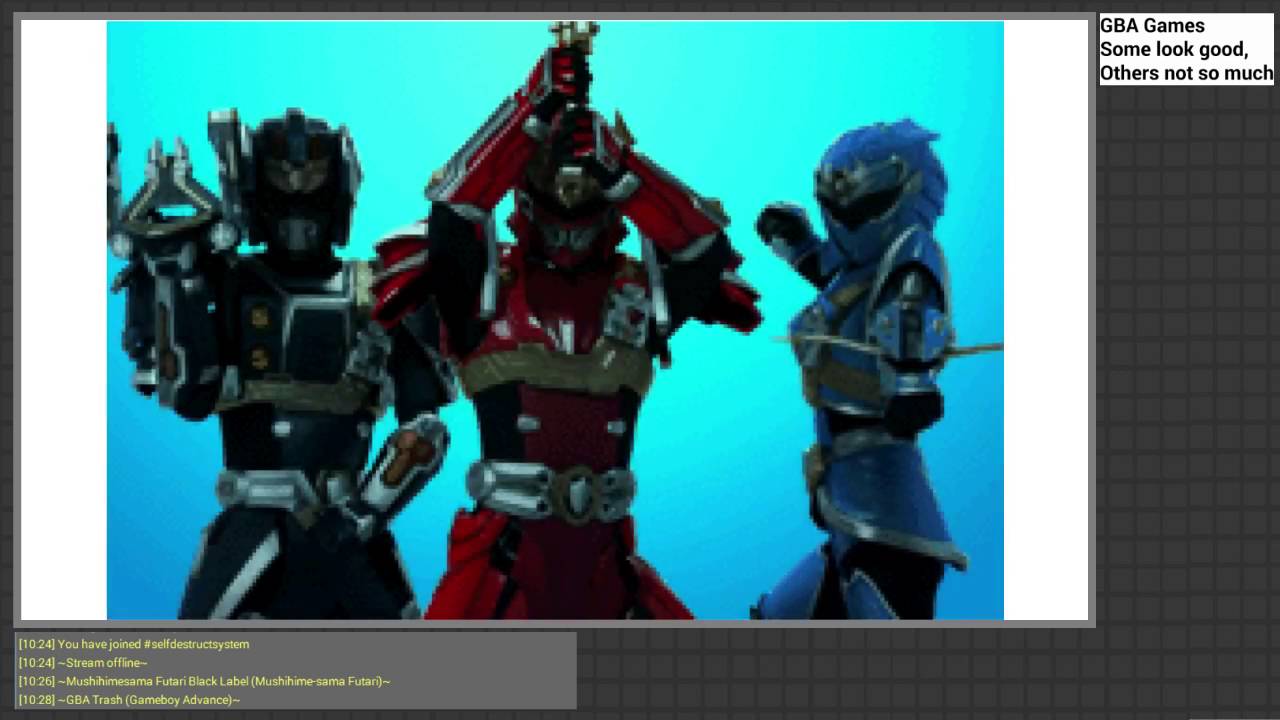Image resolution: width=1280 pixels, height=720 pixels.
Task: Click "Some look good," caption line
Action: tap(1174, 49)
